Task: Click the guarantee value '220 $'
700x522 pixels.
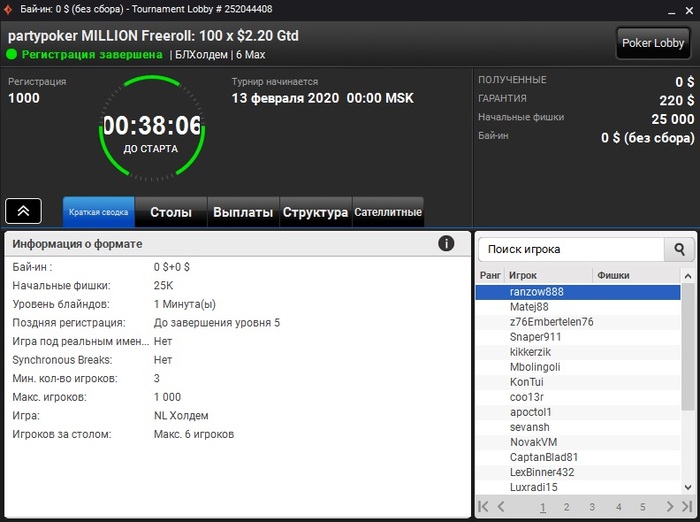Action: tap(677, 100)
